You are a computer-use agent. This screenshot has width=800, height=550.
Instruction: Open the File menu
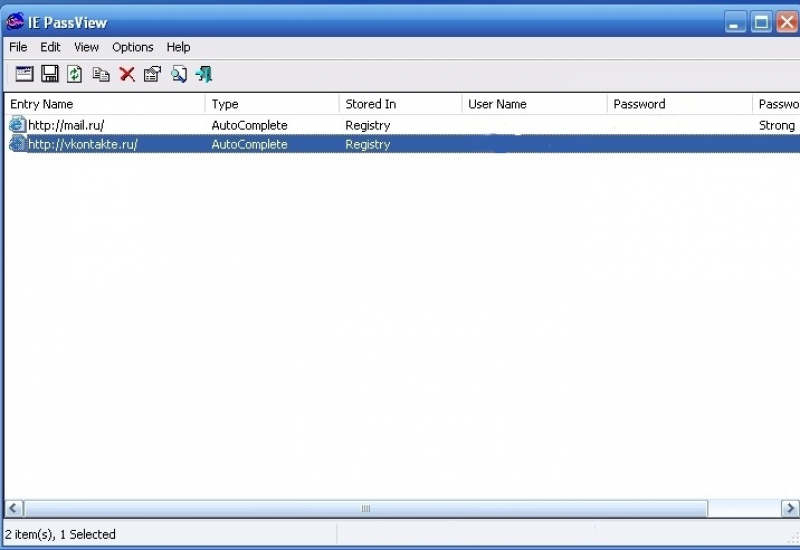(18, 47)
